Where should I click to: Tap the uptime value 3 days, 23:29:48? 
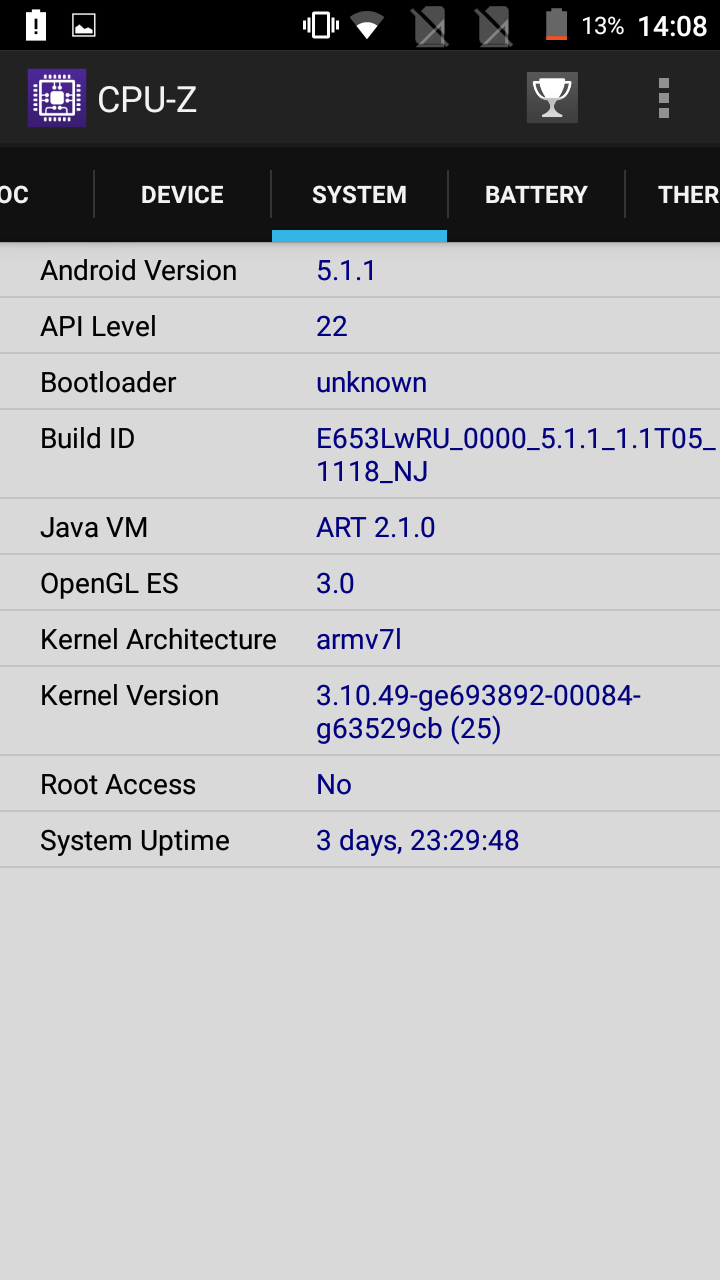pyautogui.click(x=418, y=840)
